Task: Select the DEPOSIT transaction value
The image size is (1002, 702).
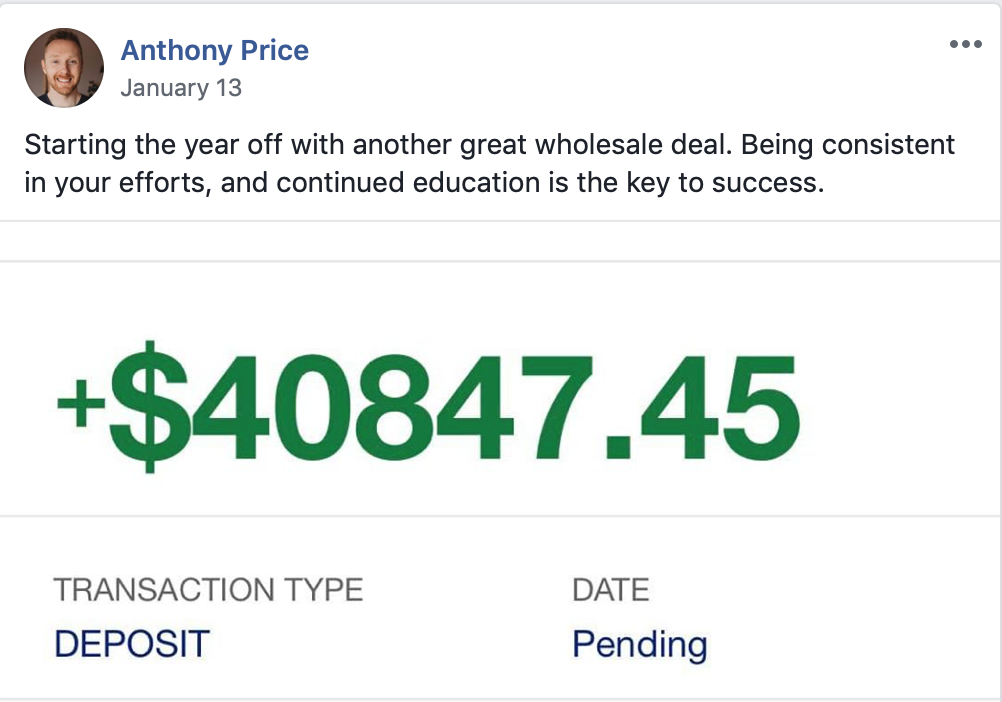Action: coord(132,644)
